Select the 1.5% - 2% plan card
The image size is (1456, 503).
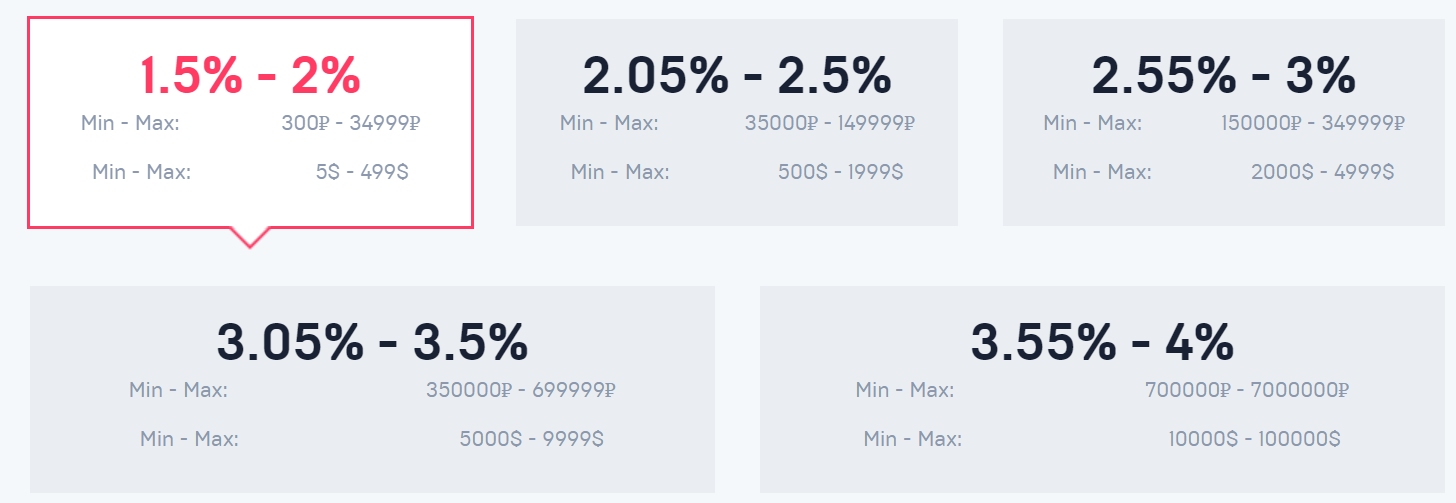(x=250, y=122)
